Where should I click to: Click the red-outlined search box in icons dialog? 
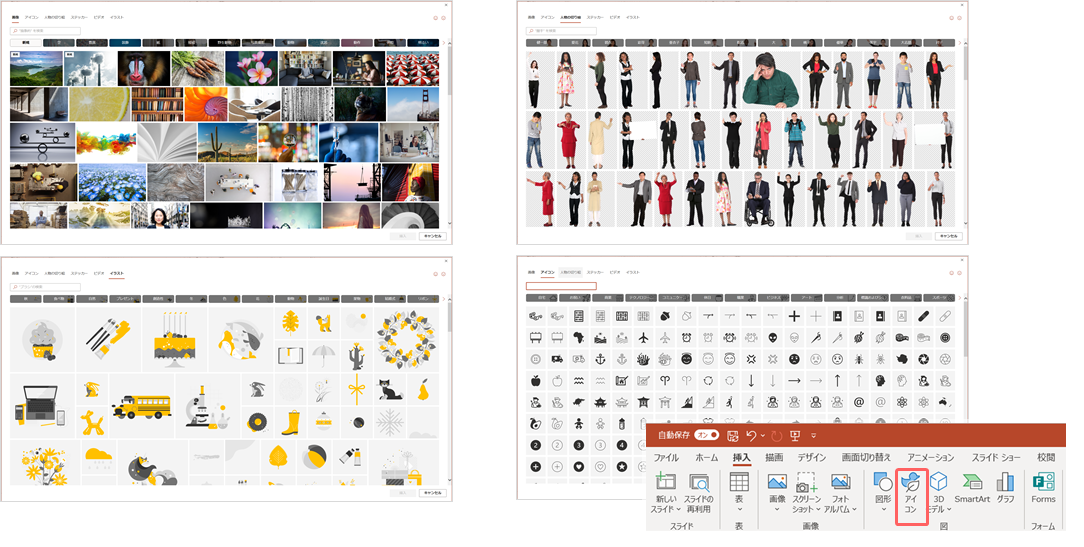(x=561, y=286)
